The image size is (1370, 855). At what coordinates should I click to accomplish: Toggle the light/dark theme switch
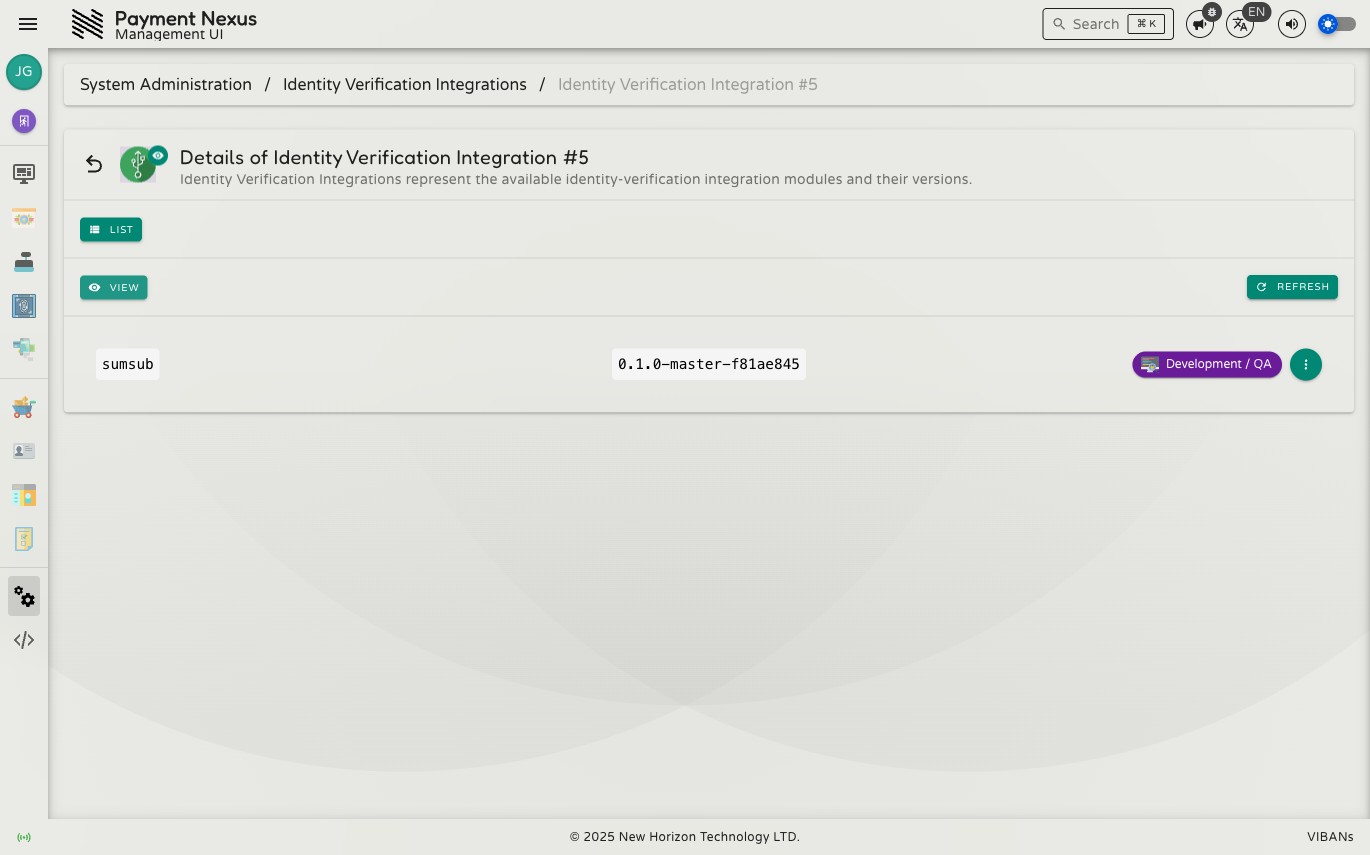(1337, 24)
